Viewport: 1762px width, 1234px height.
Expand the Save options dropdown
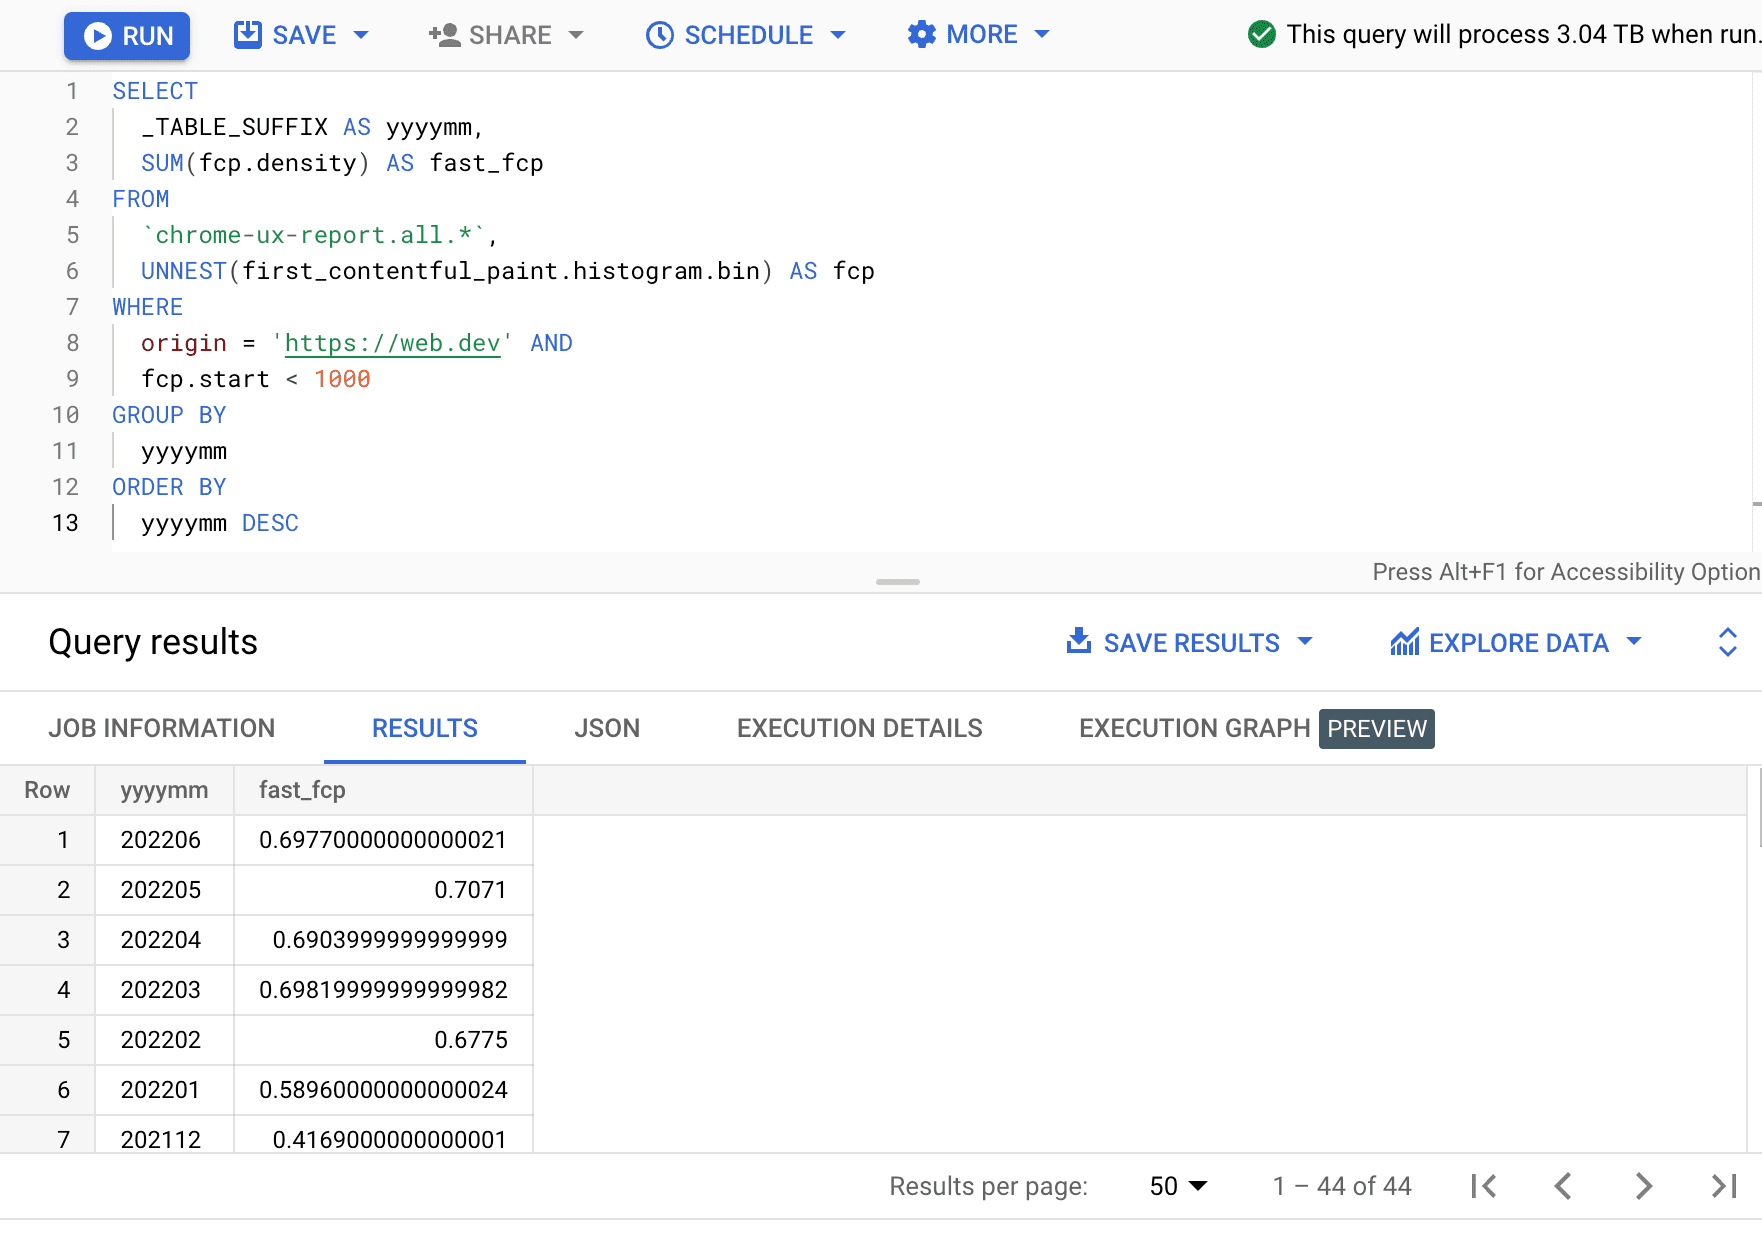point(362,35)
